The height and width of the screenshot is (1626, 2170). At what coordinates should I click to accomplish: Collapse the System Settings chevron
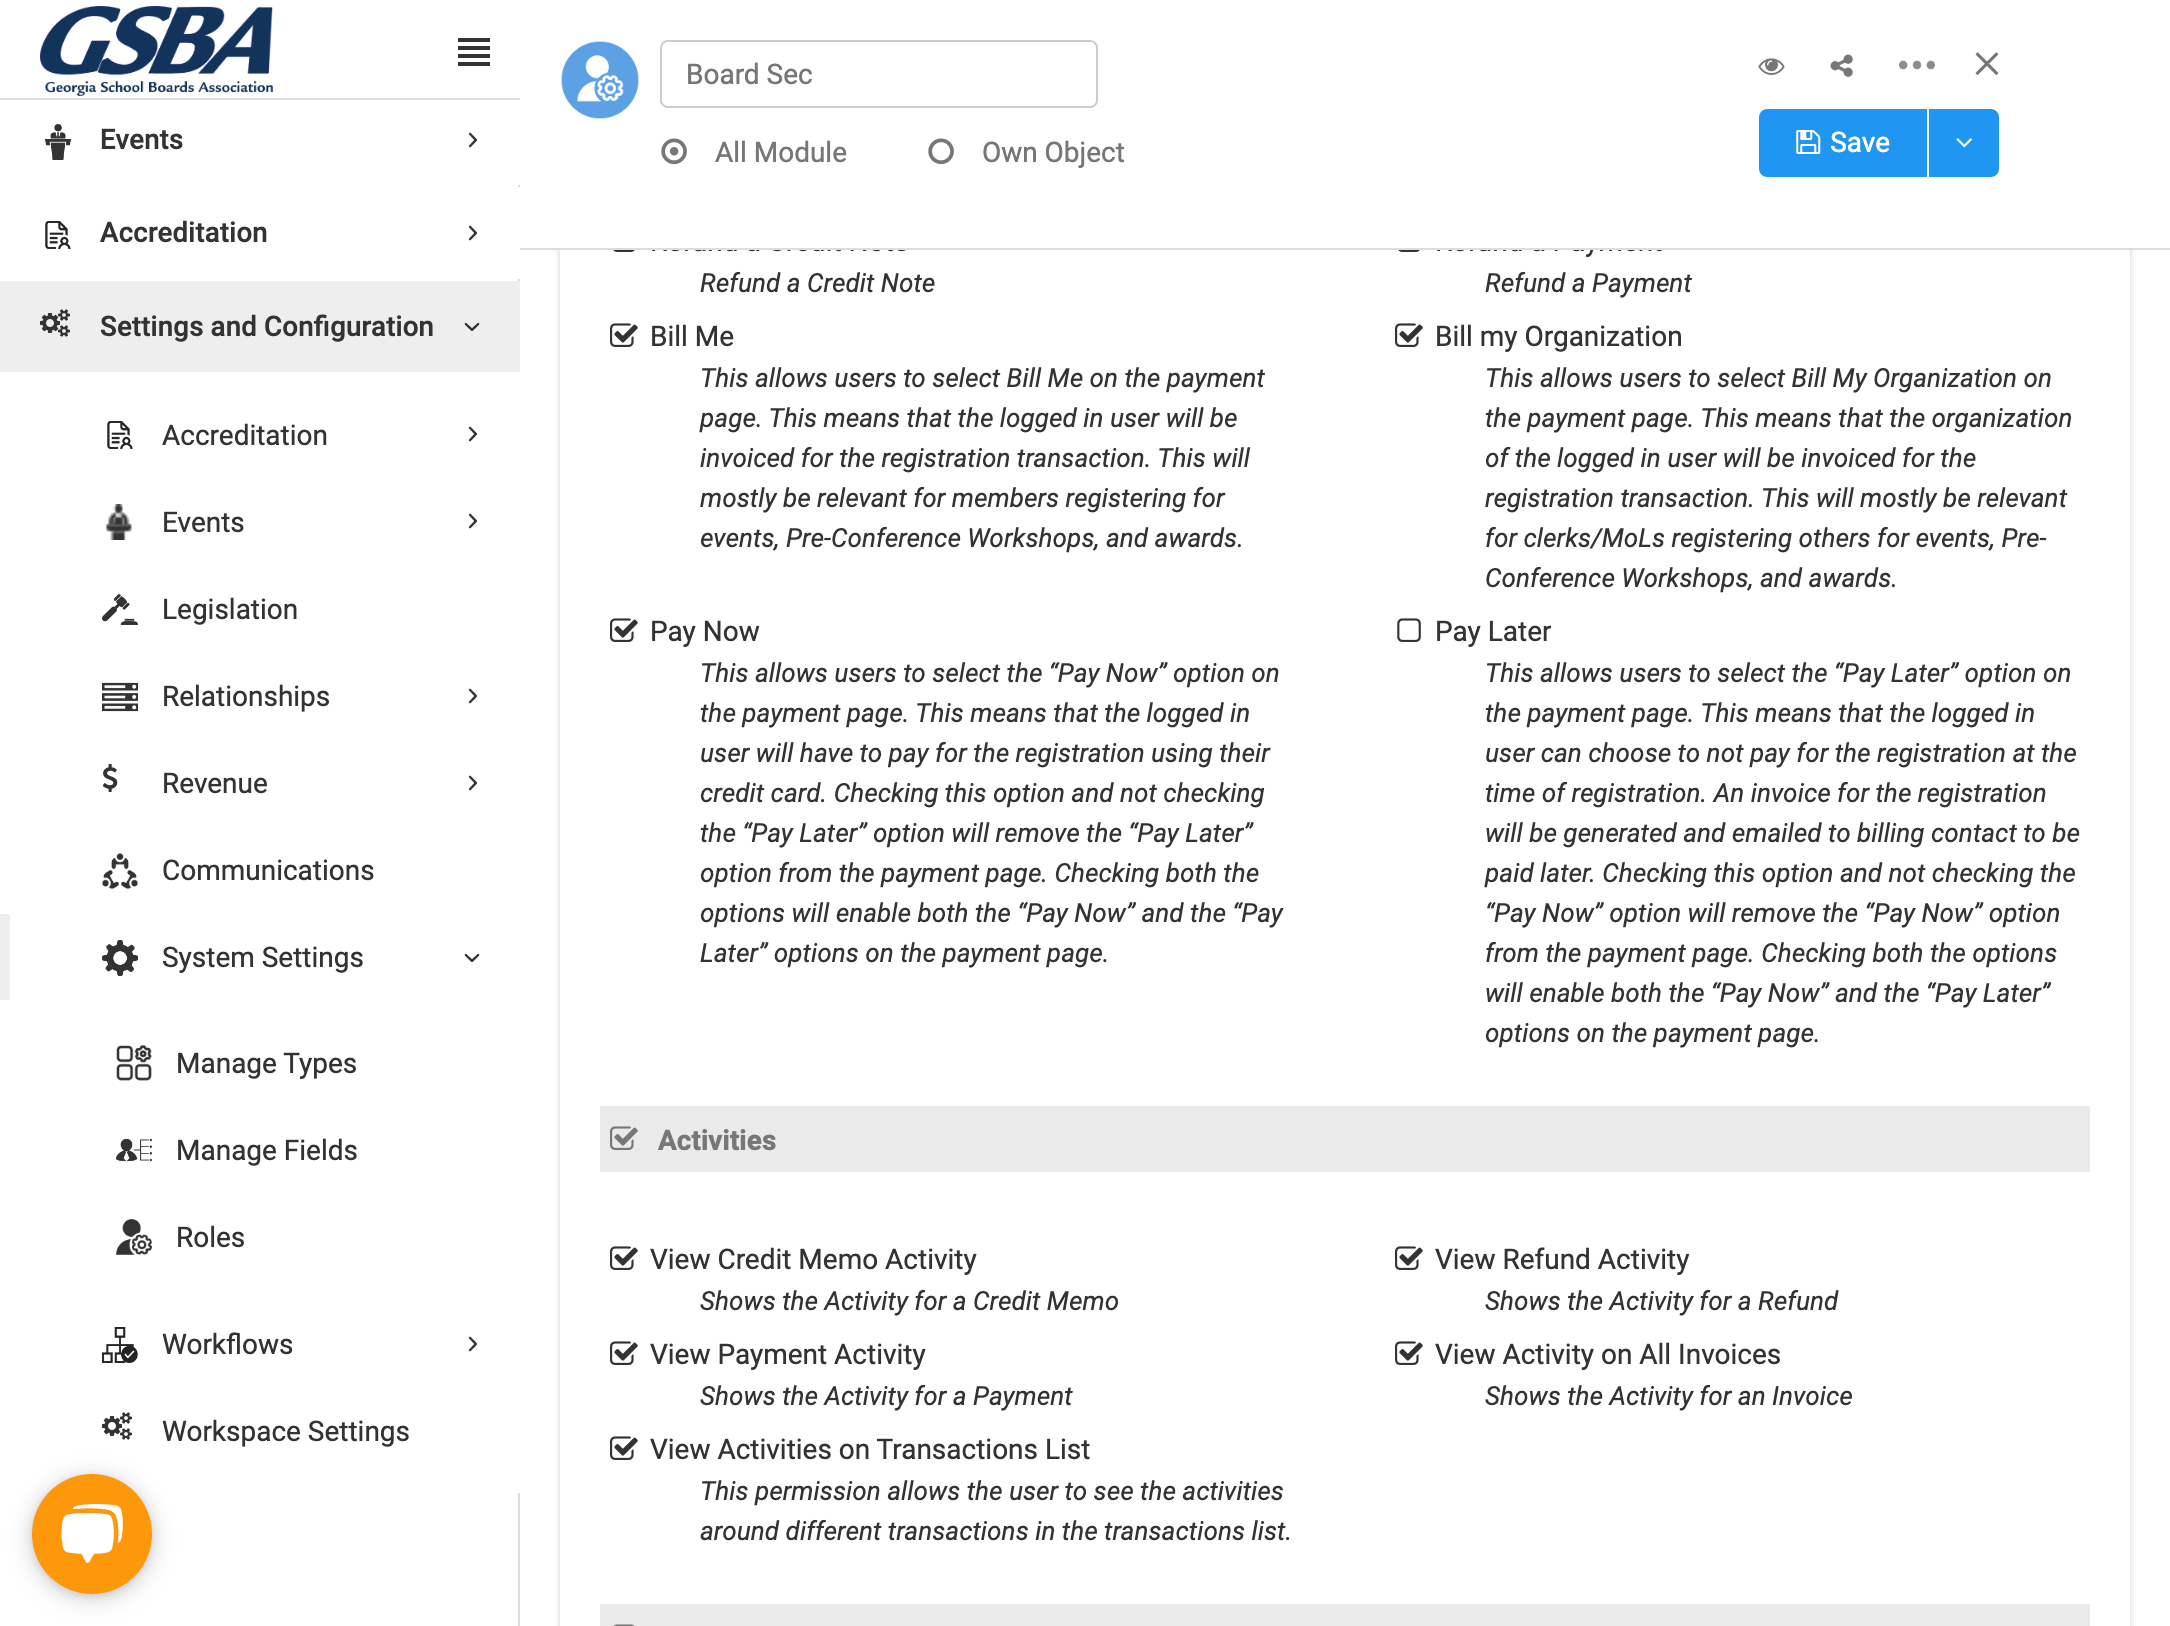(473, 958)
